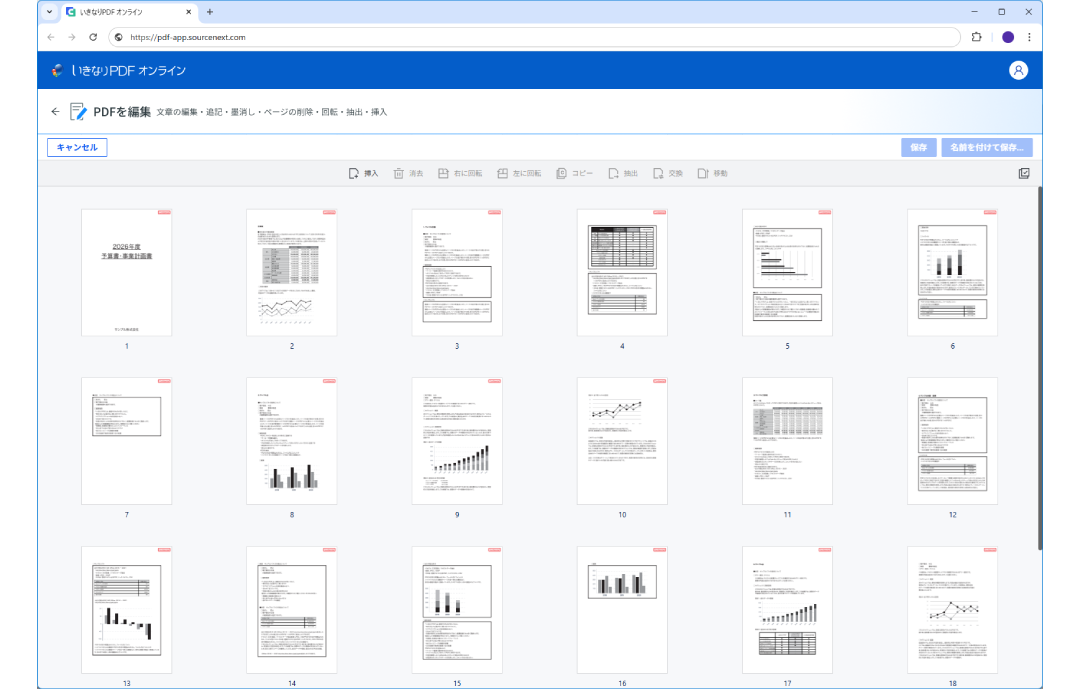The height and width of the screenshot is (689, 1080).
Task: Select page 11 thumbnail
Action: [x=787, y=441]
